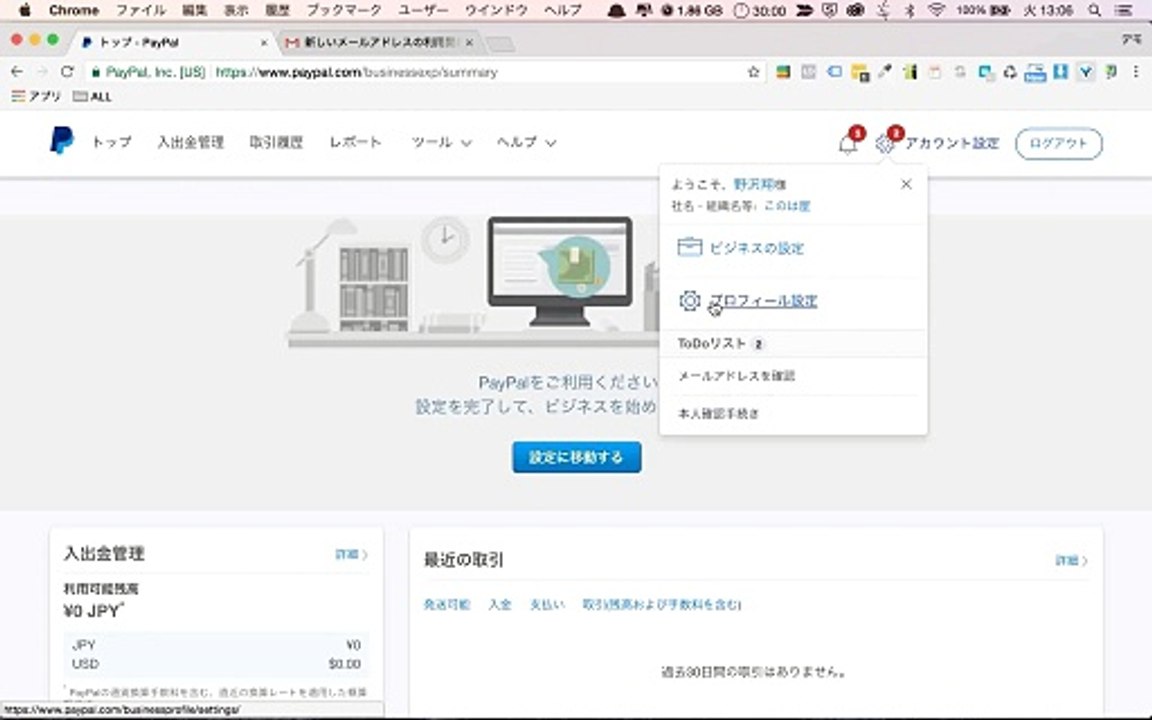This screenshot has width=1152, height=720.
Task: Switch to the Gmail 新しいメールアドレス tab
Action: click(378, 43)
